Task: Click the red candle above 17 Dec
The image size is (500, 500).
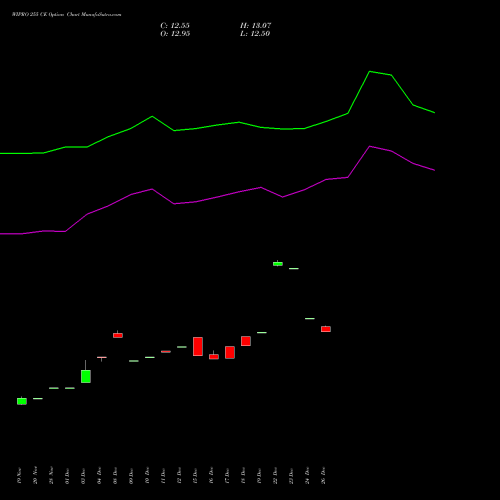Action: pos(230,352)
